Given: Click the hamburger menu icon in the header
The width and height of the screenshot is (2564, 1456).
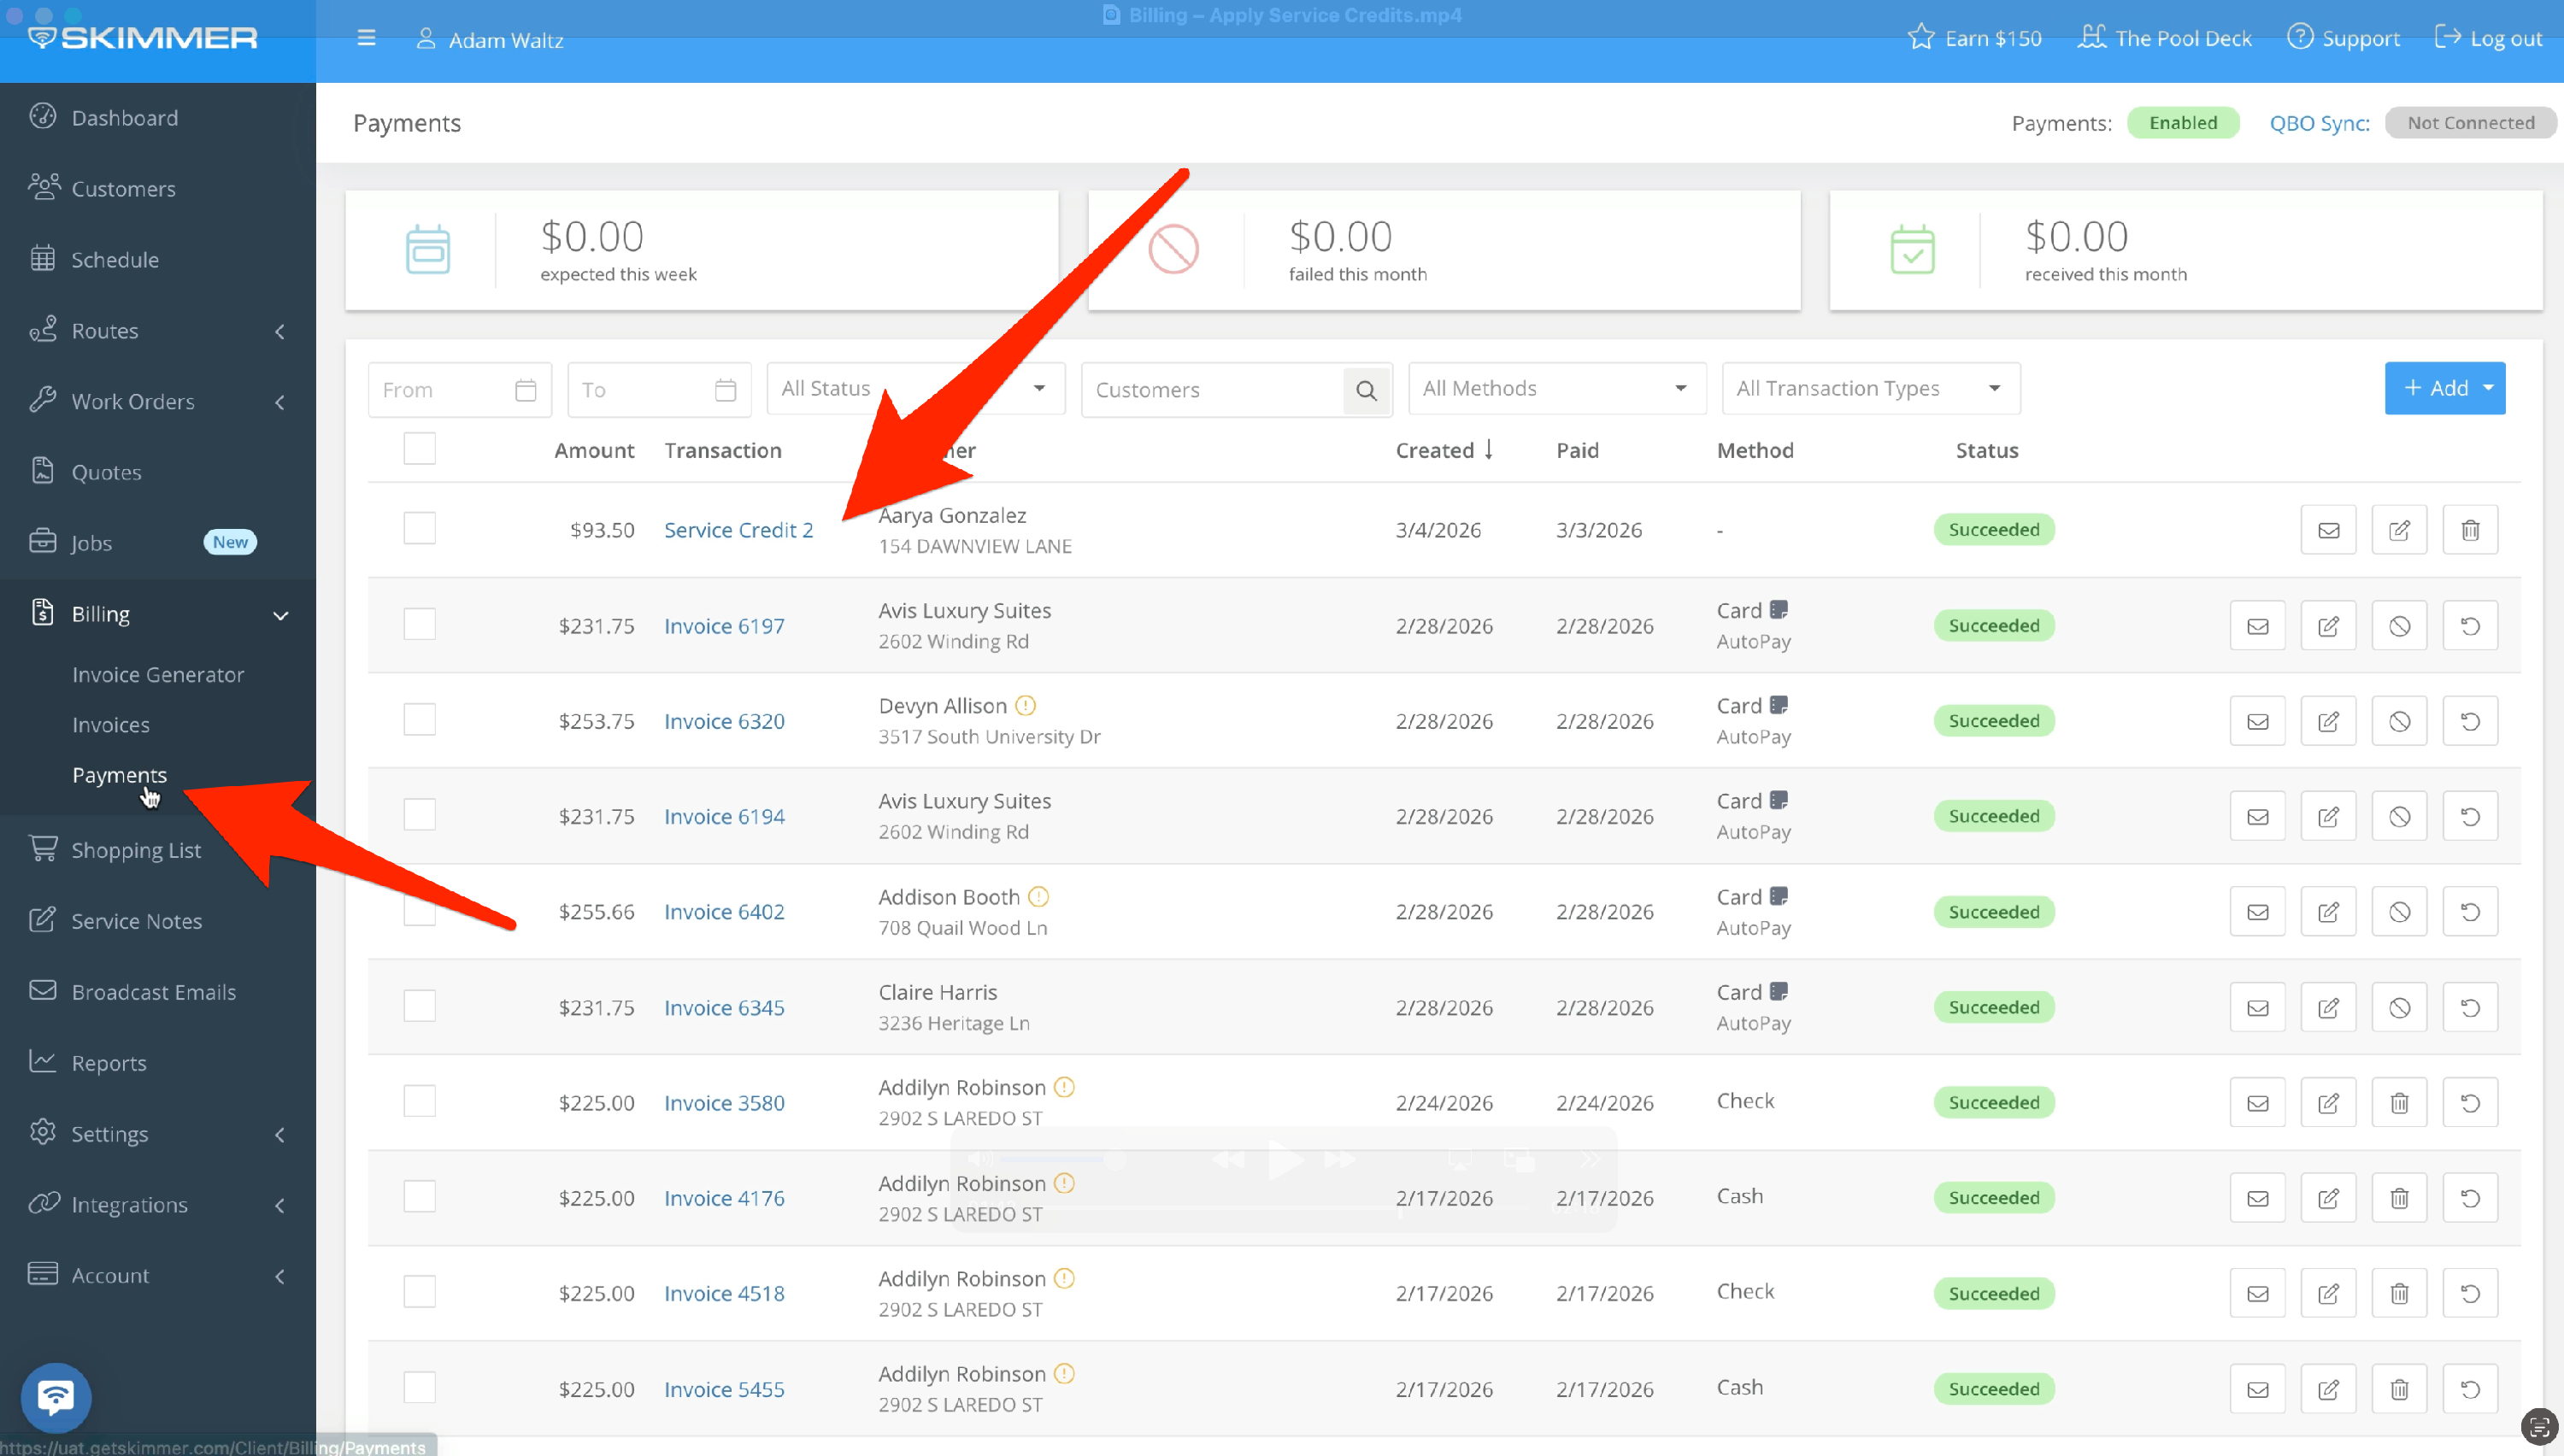Looking at the screenshot, I should coord(366,38).
